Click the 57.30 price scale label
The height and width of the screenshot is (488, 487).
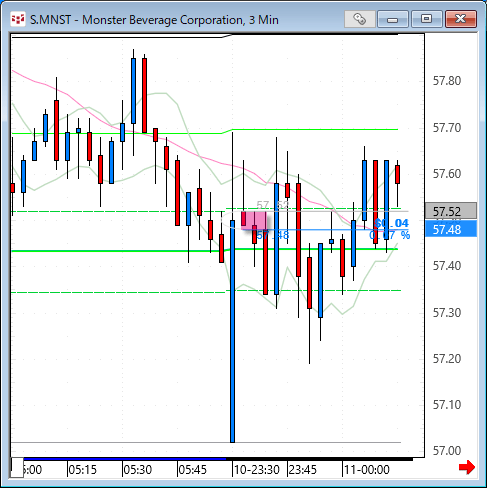pyautogui.click(x=447, y=313)
